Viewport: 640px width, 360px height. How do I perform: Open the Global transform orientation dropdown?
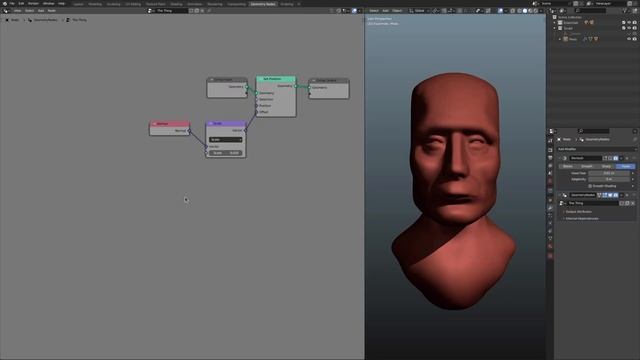pos(419,11)
